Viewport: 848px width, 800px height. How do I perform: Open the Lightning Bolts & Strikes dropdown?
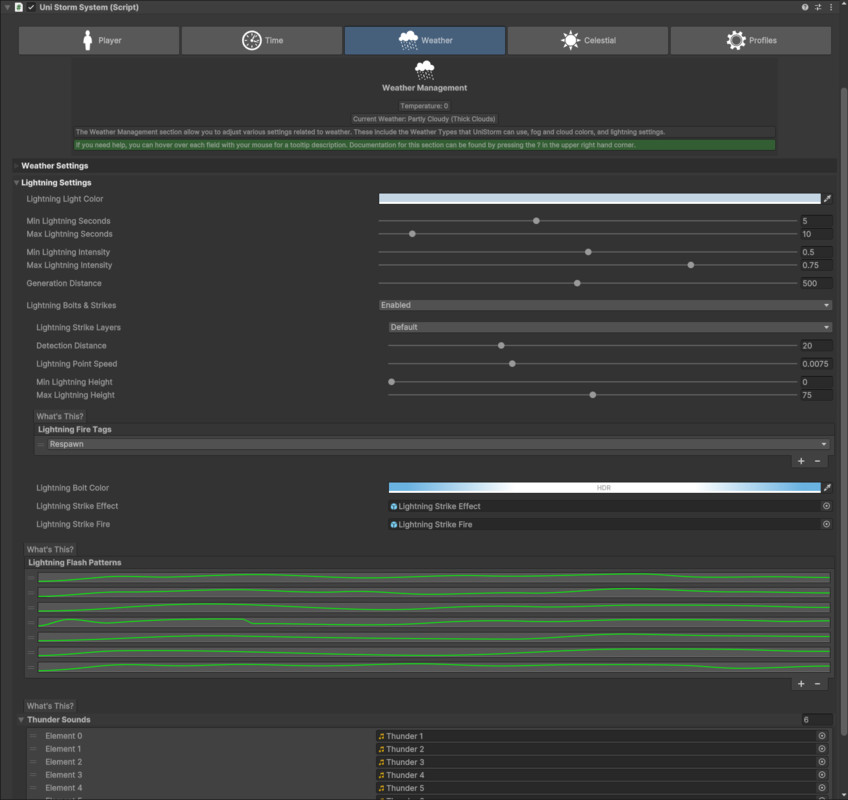click(x=605, y=305)
